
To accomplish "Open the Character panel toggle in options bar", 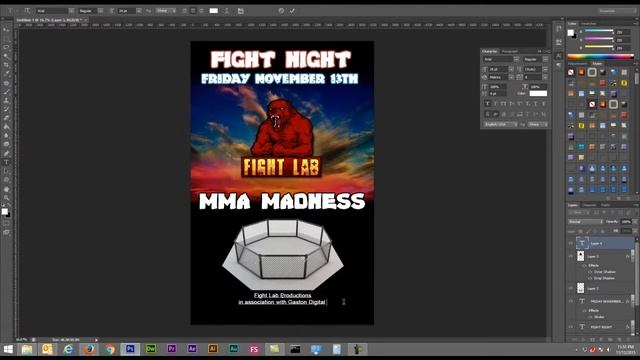I will point(240,11).
